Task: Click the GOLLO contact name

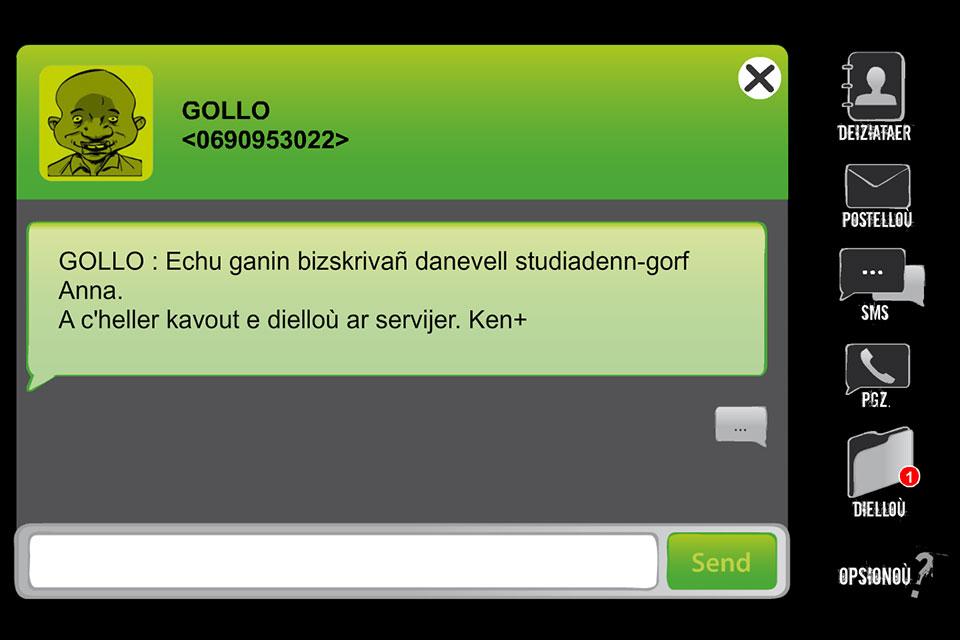Action: [x=226, y=111]
